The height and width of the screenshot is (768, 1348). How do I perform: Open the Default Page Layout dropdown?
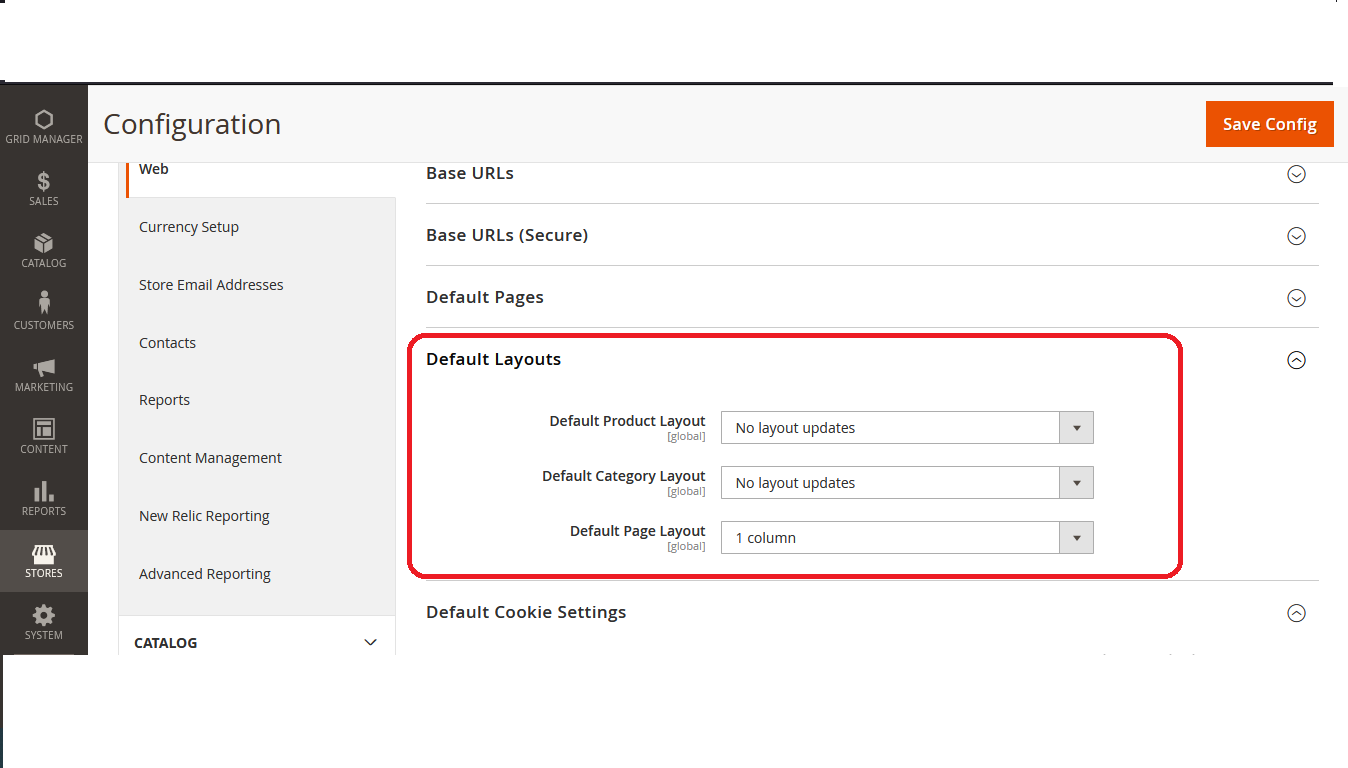pos(906,538)
